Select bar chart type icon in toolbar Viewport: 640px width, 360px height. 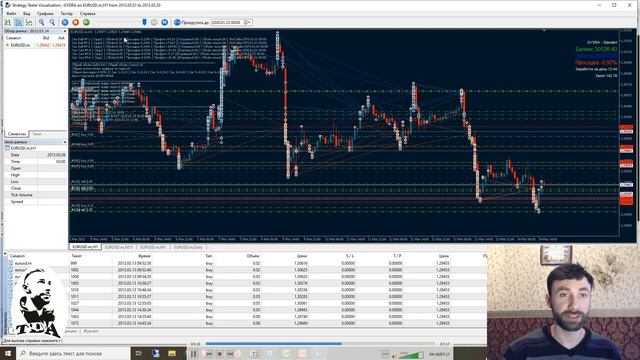click(8, 22)
